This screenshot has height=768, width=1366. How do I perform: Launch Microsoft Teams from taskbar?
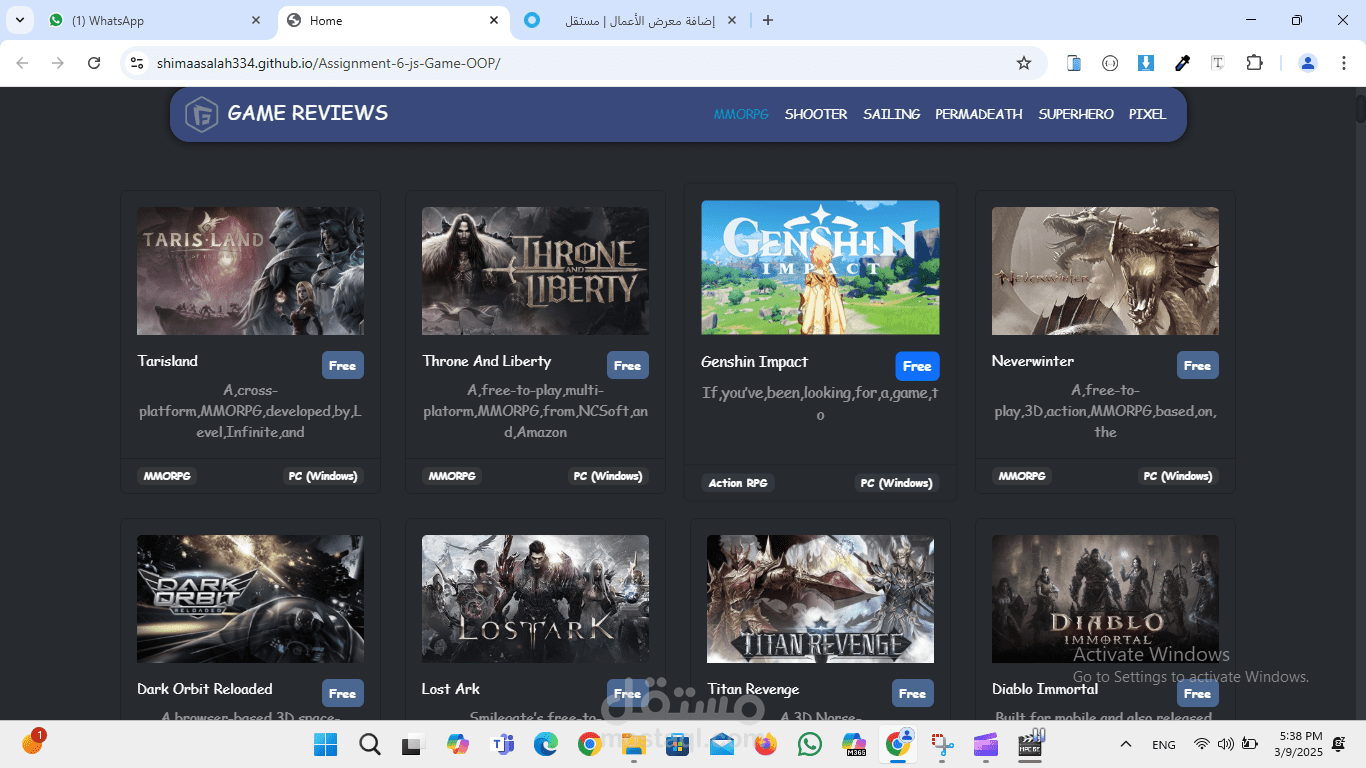click(x=502, y=744)
